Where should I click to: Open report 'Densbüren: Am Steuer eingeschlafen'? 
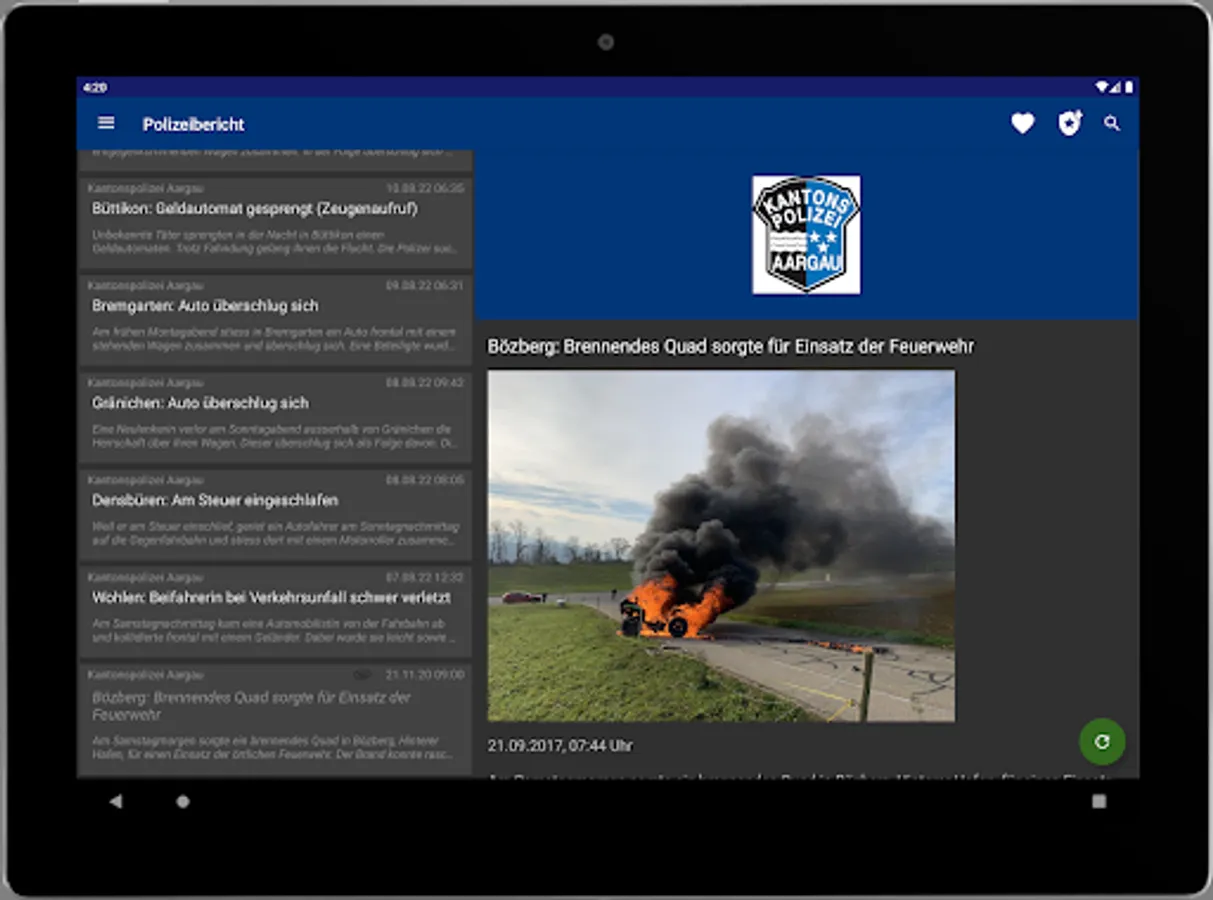point(275,514)
